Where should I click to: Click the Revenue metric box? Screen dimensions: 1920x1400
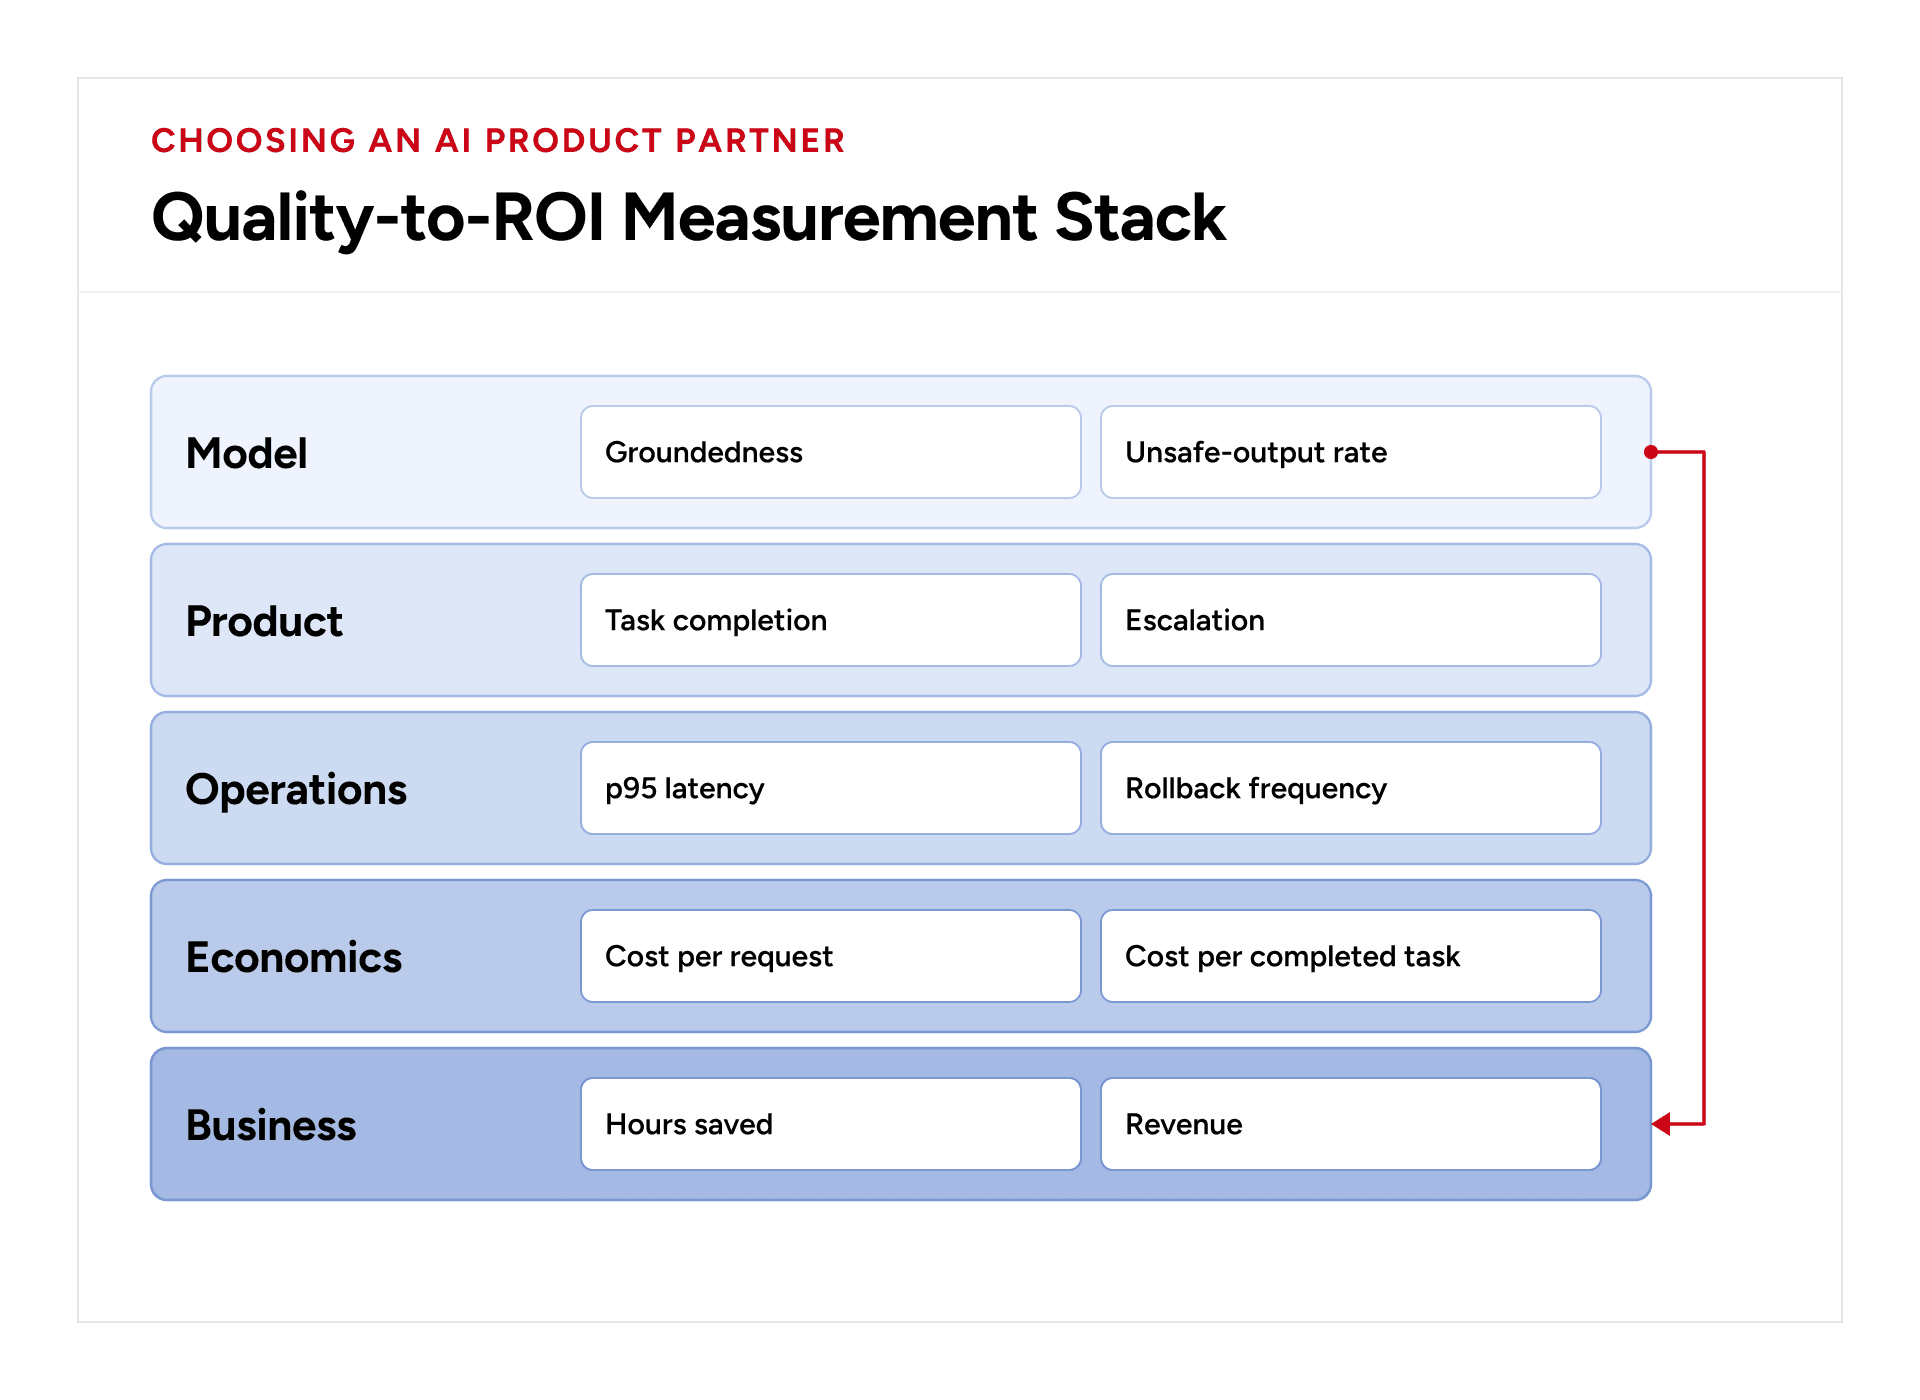click(1351, 1124)
